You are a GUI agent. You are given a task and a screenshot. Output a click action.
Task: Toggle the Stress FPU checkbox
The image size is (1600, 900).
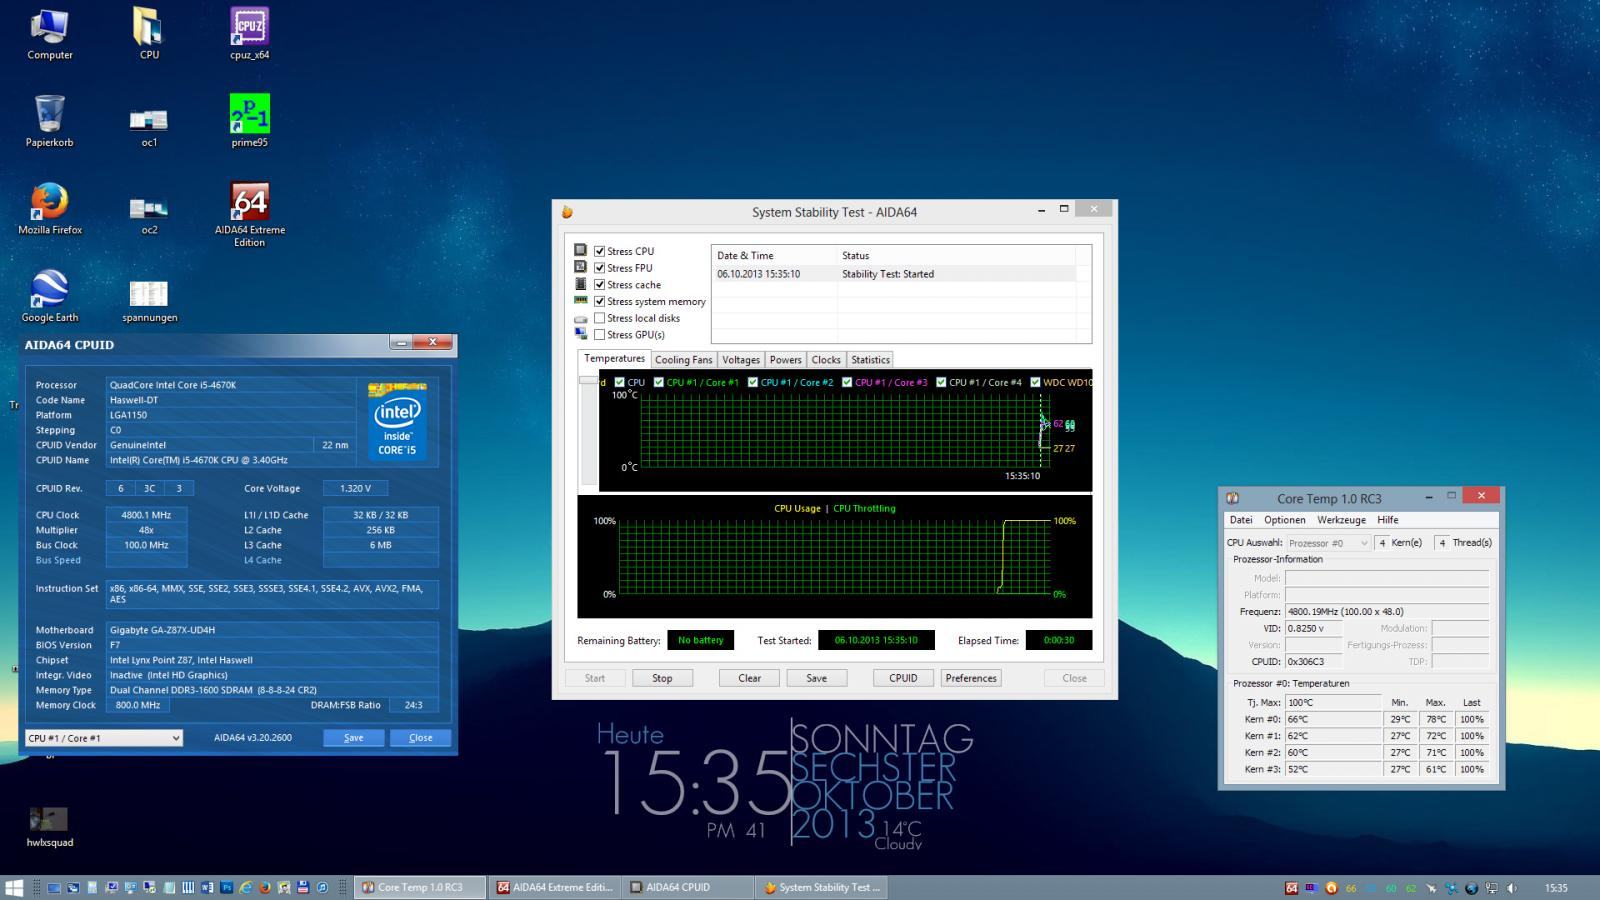tap(599, 268)
